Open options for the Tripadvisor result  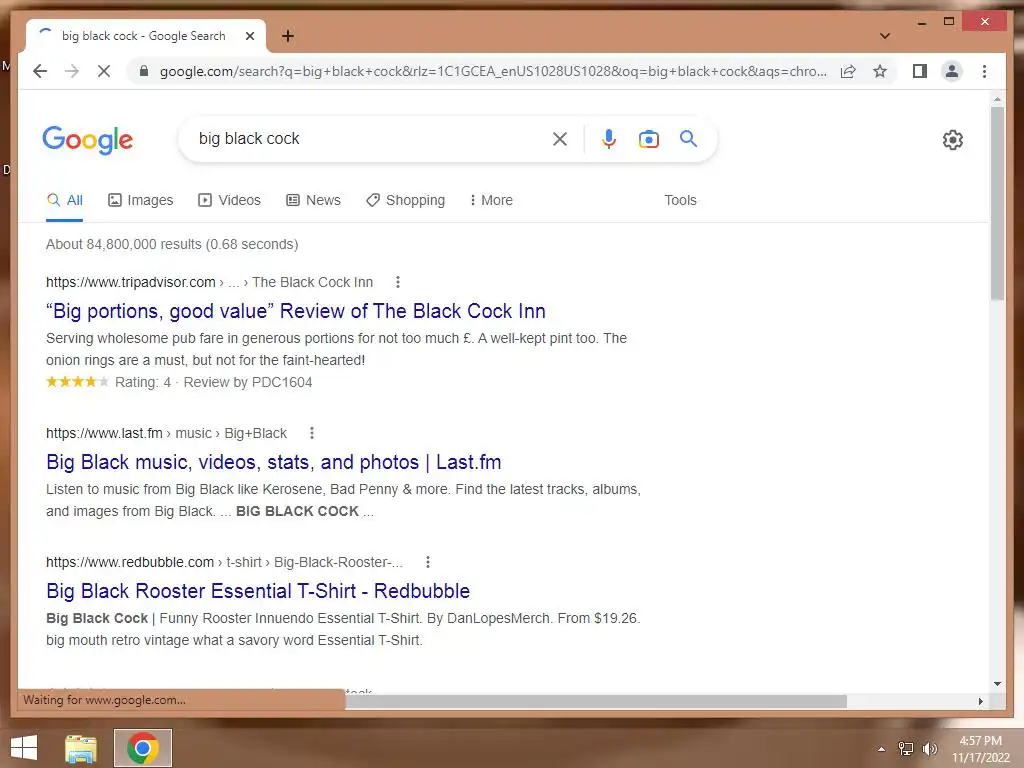(x=398, y=282)
